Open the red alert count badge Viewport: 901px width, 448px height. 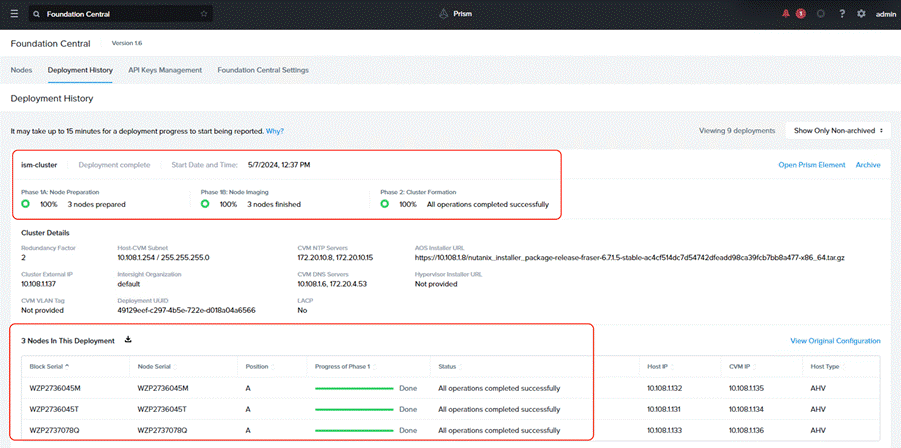[x=800, y=14]
